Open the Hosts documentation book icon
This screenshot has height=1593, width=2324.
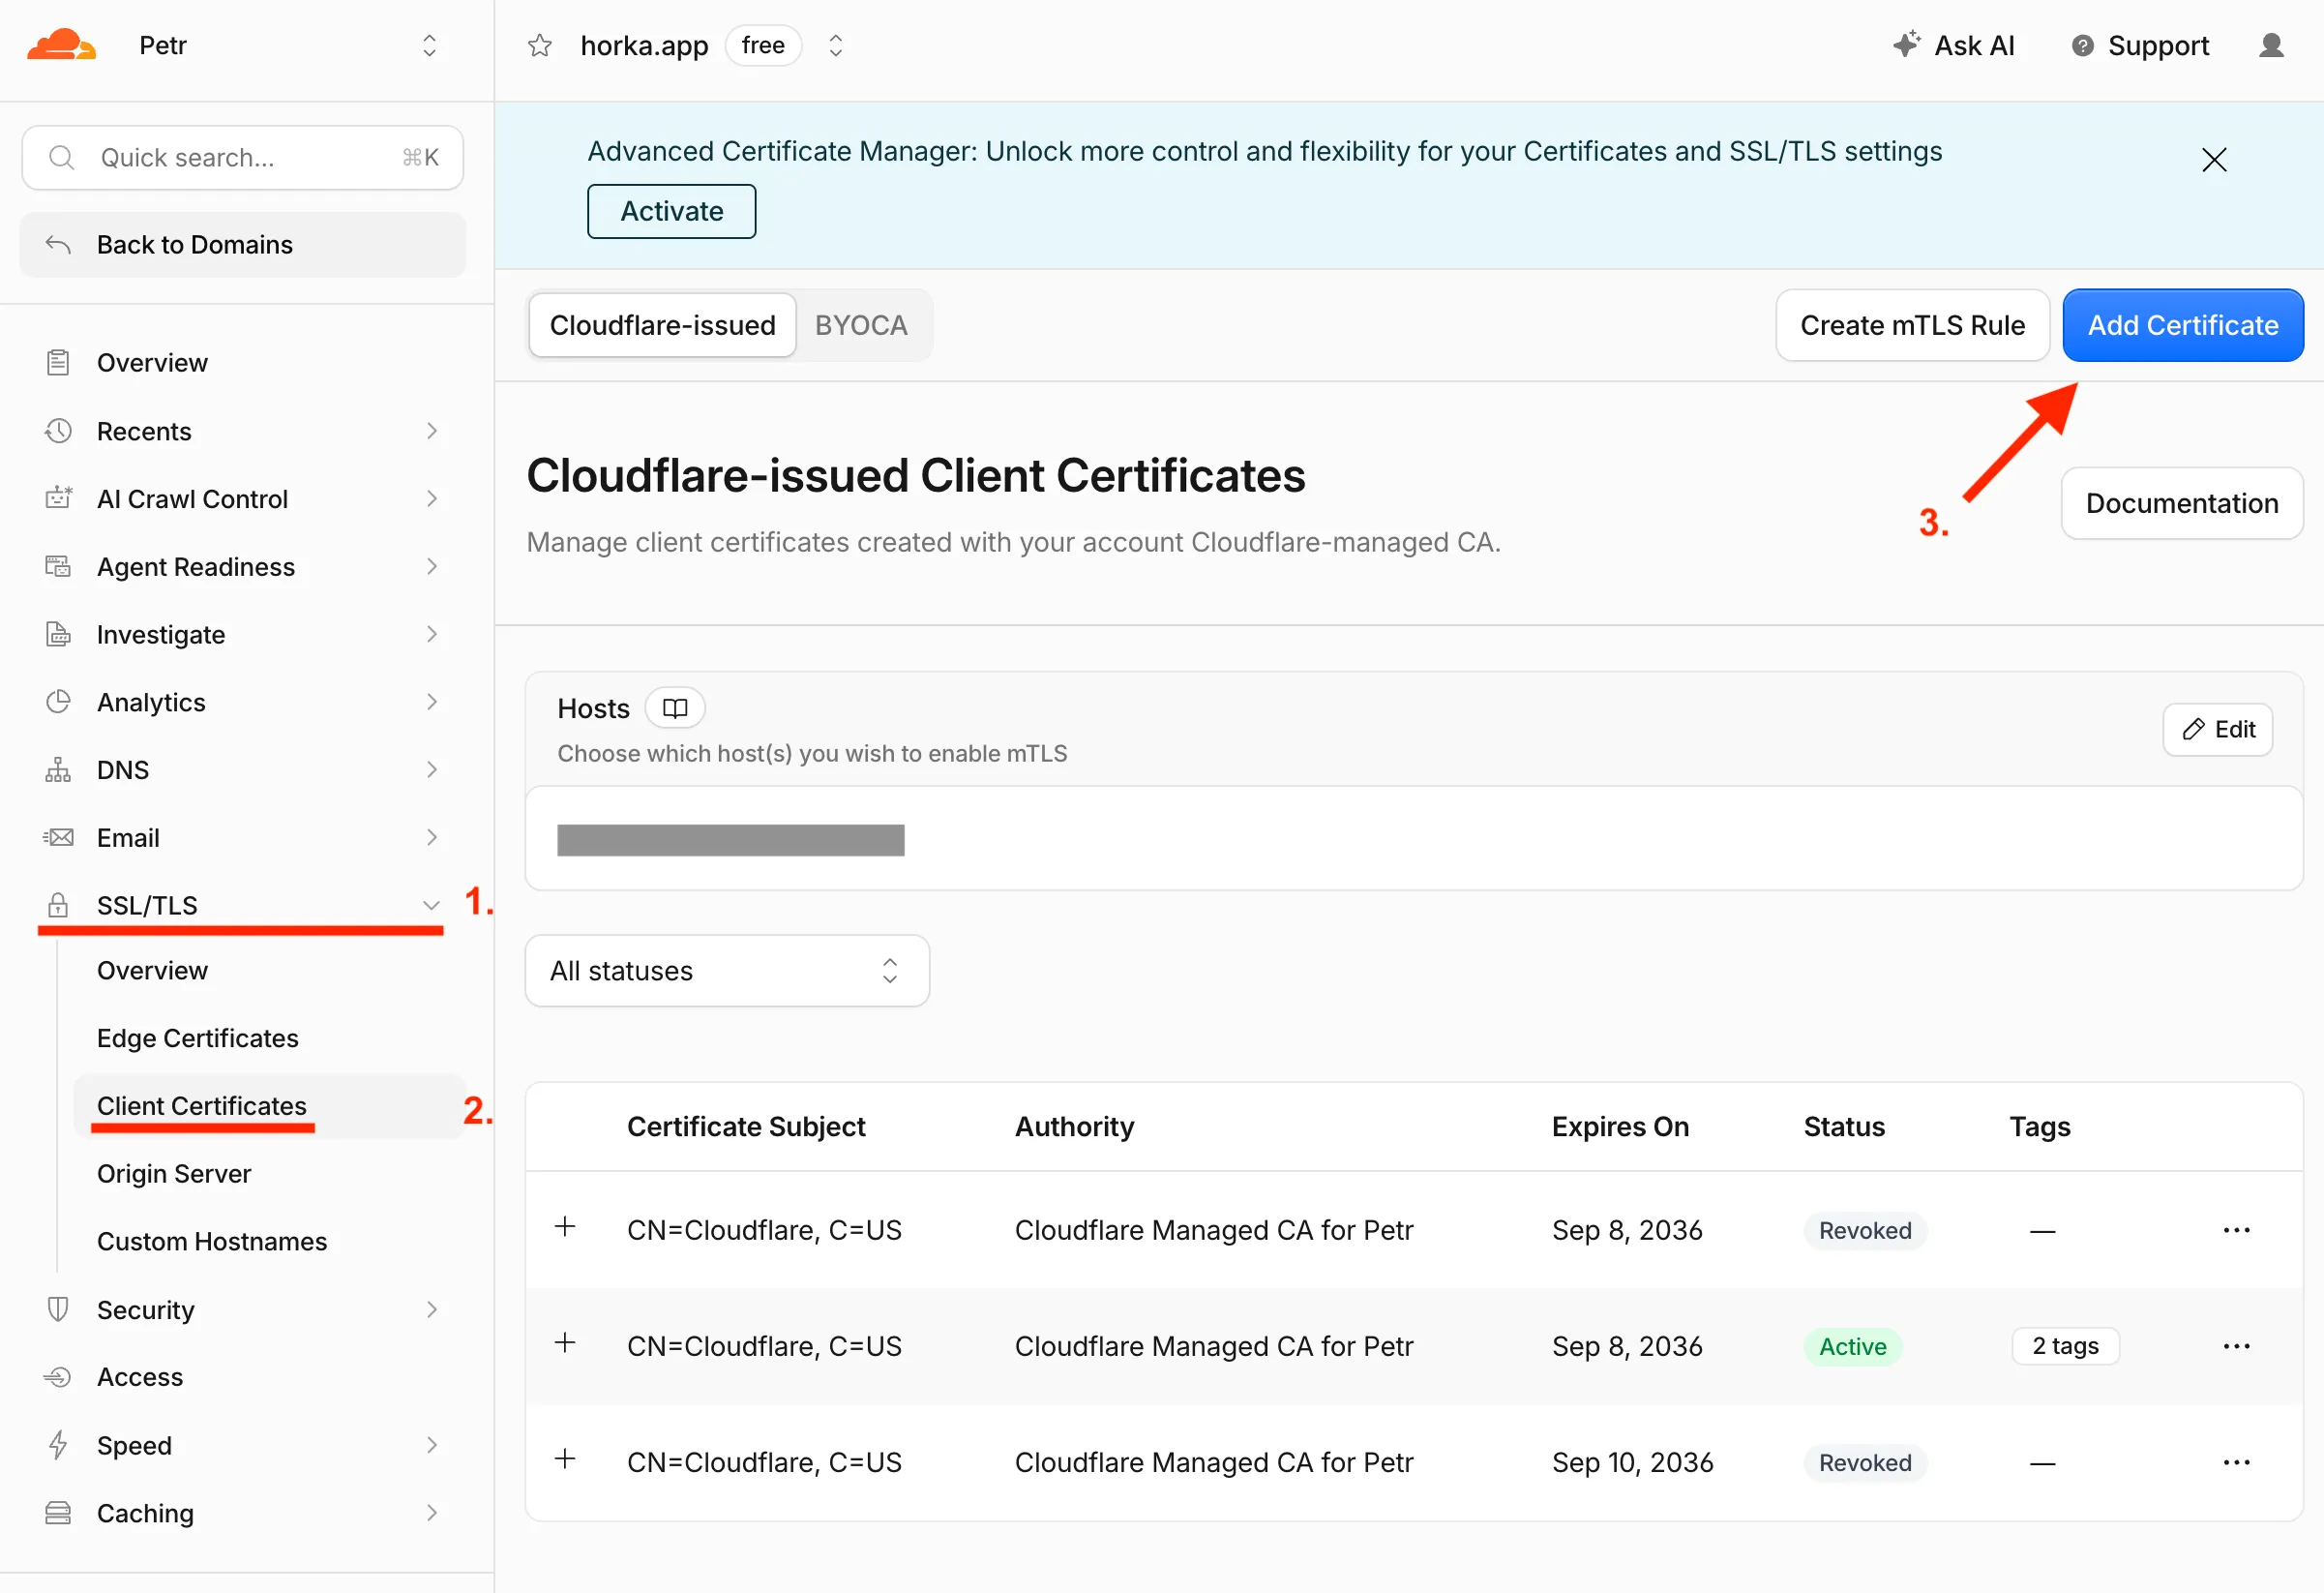pos(675,708)
